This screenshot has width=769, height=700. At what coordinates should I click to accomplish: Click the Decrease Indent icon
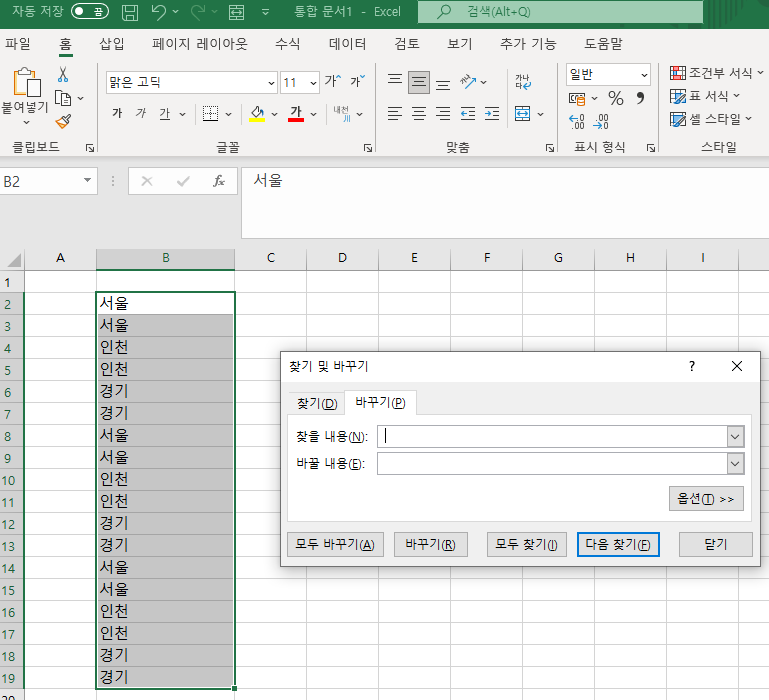[468, 114]
